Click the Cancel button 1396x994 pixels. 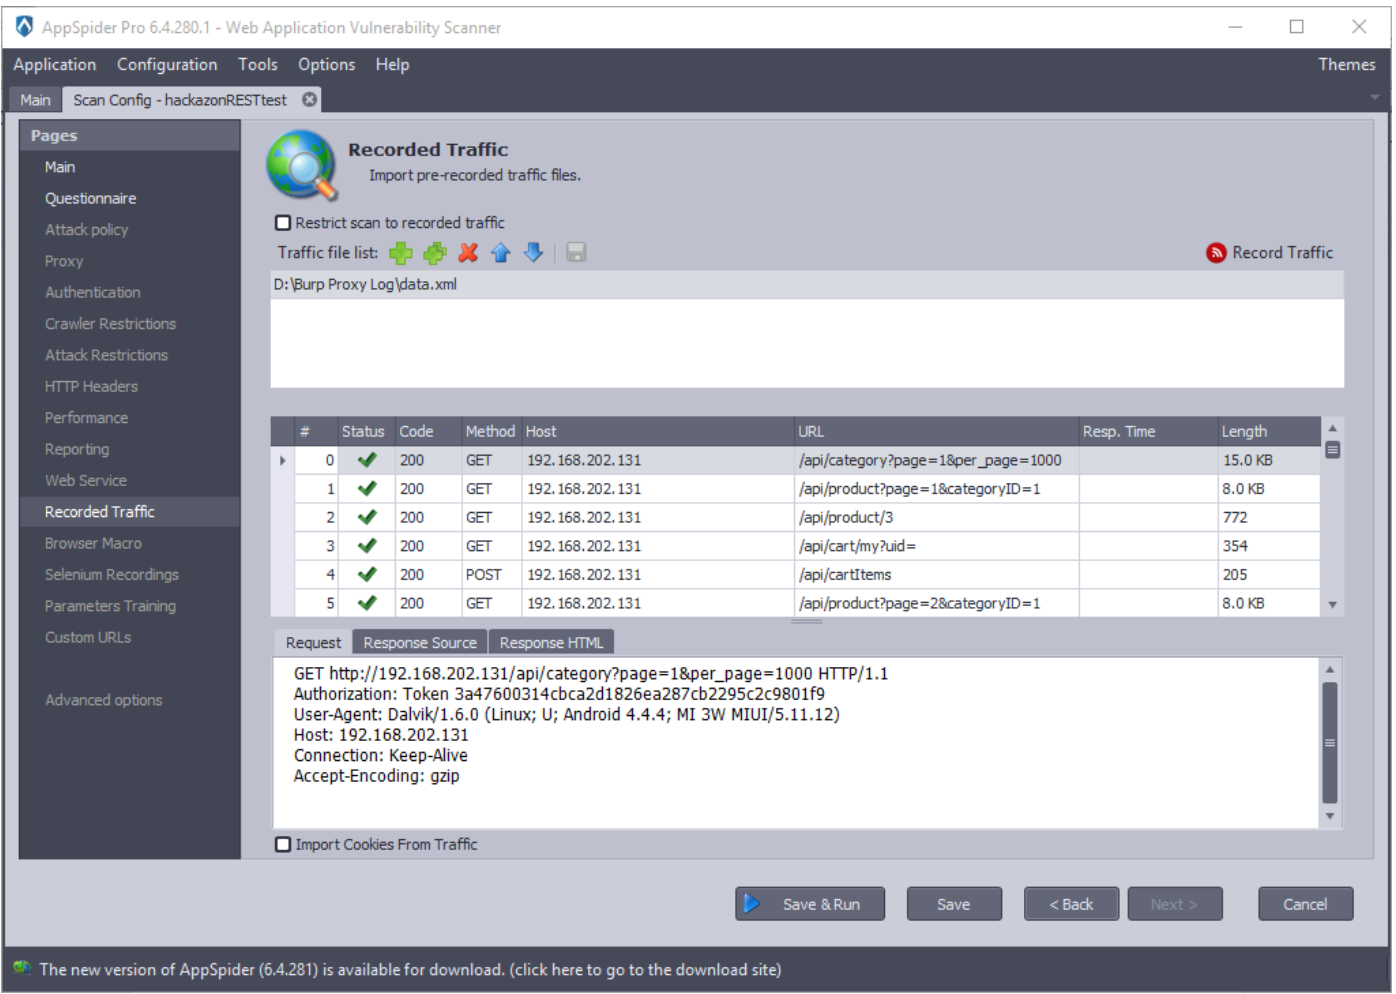pyautogui.click(x=1305, y=904)
